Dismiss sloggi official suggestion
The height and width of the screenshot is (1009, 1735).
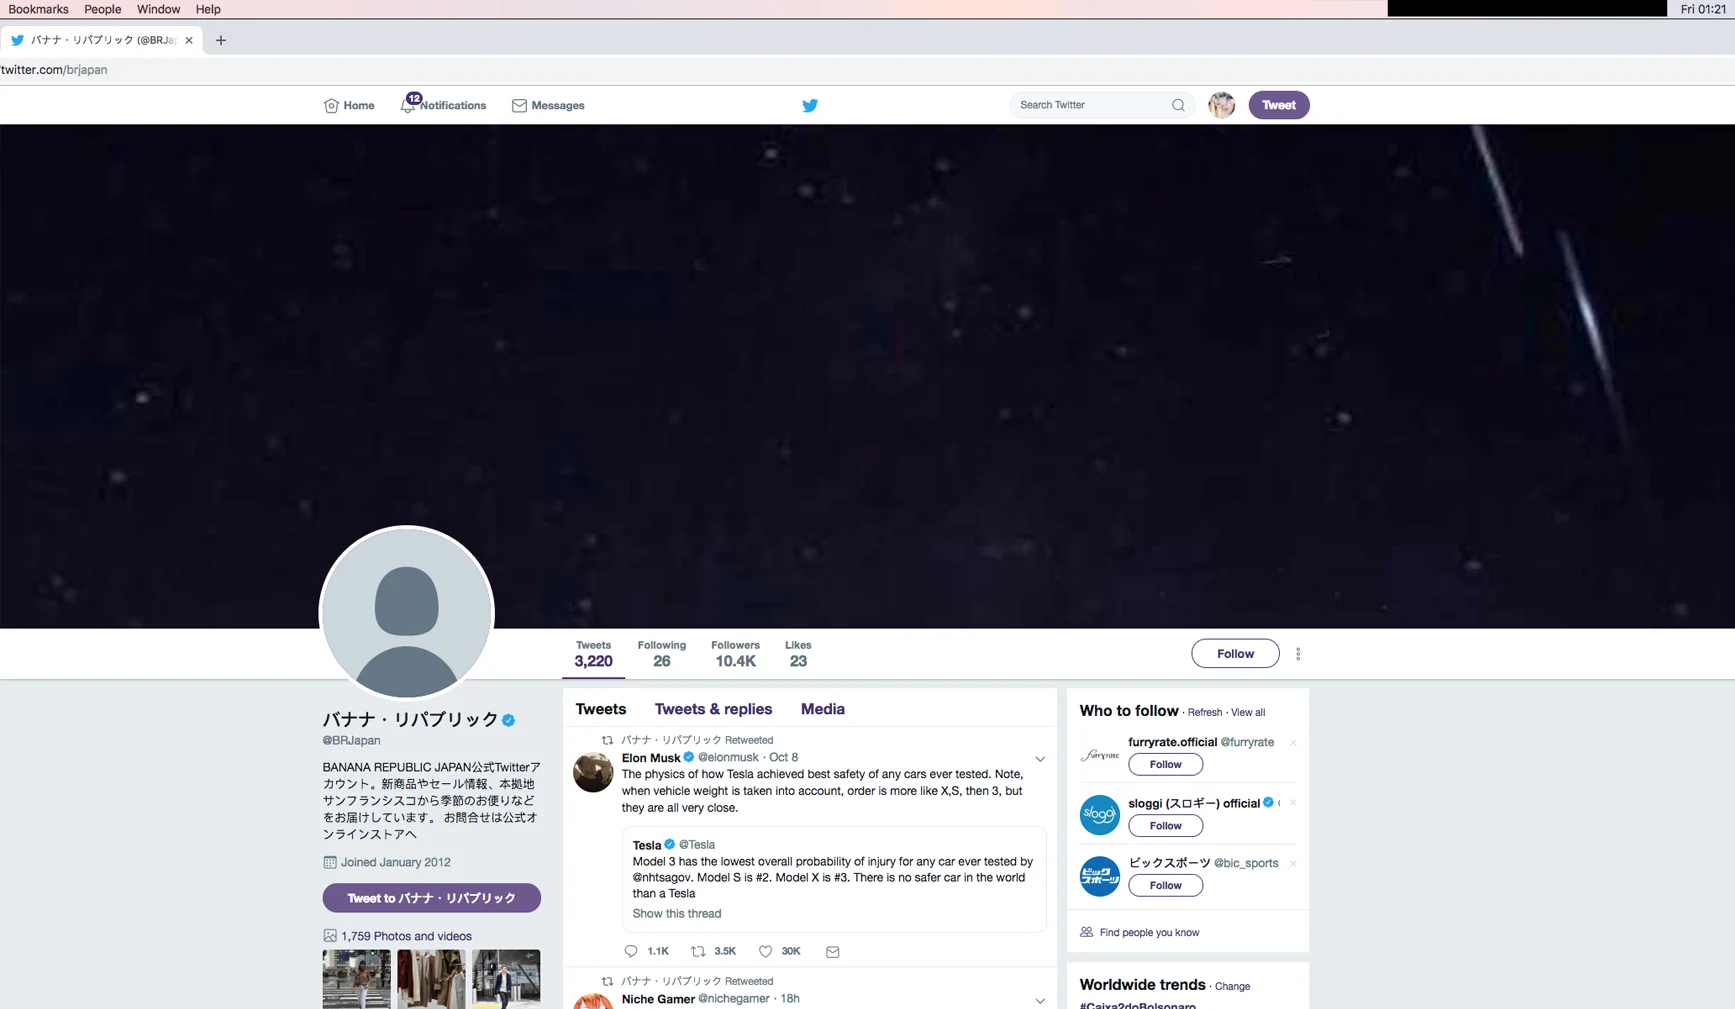click(x=1293, y=803)
